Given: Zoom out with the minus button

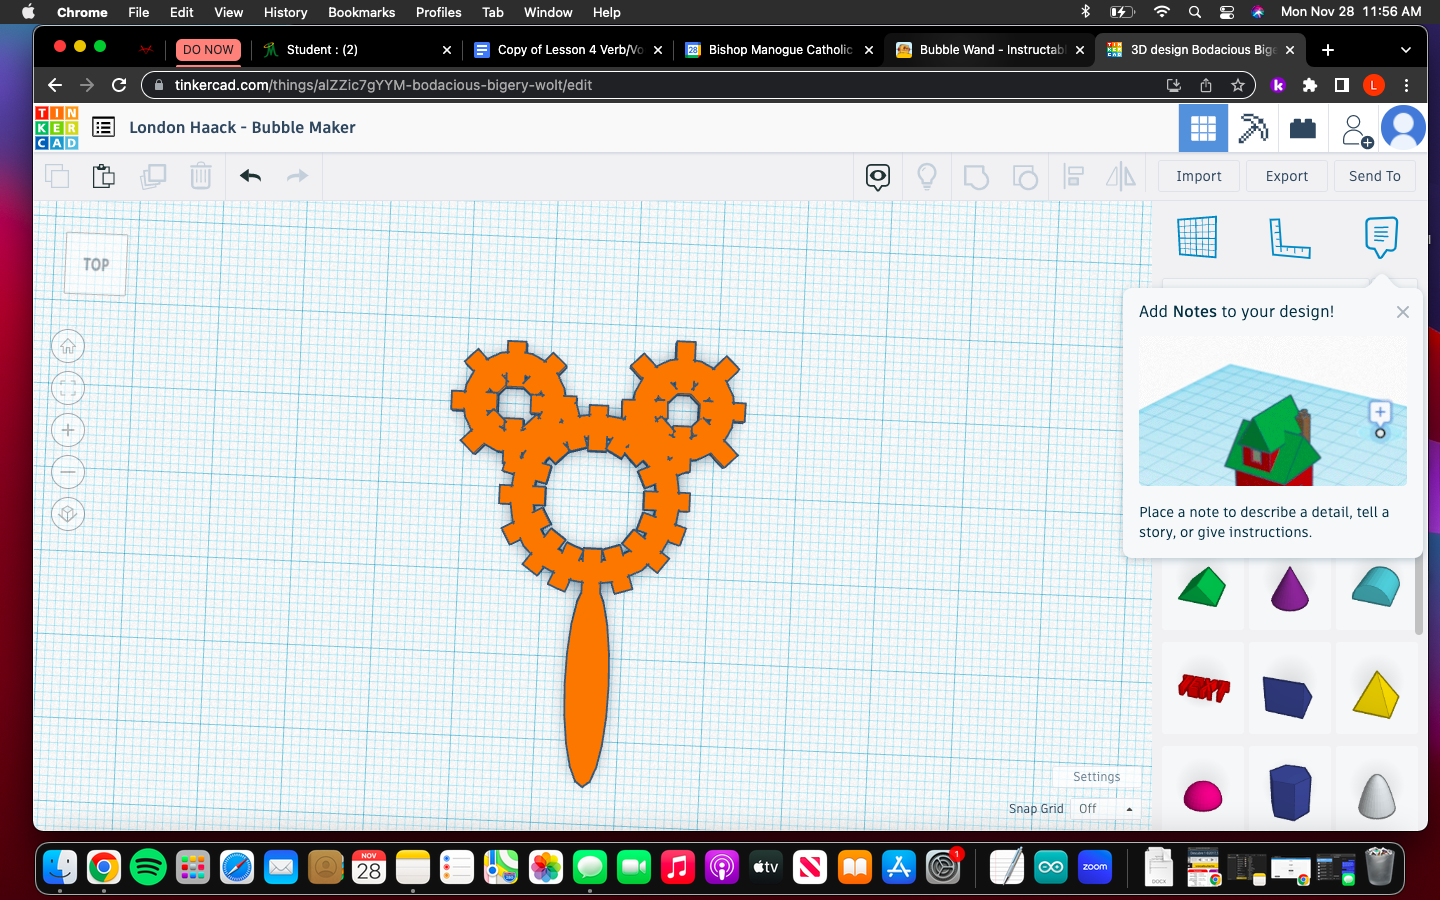Looking at the screenshot, I should click(68, 473).
